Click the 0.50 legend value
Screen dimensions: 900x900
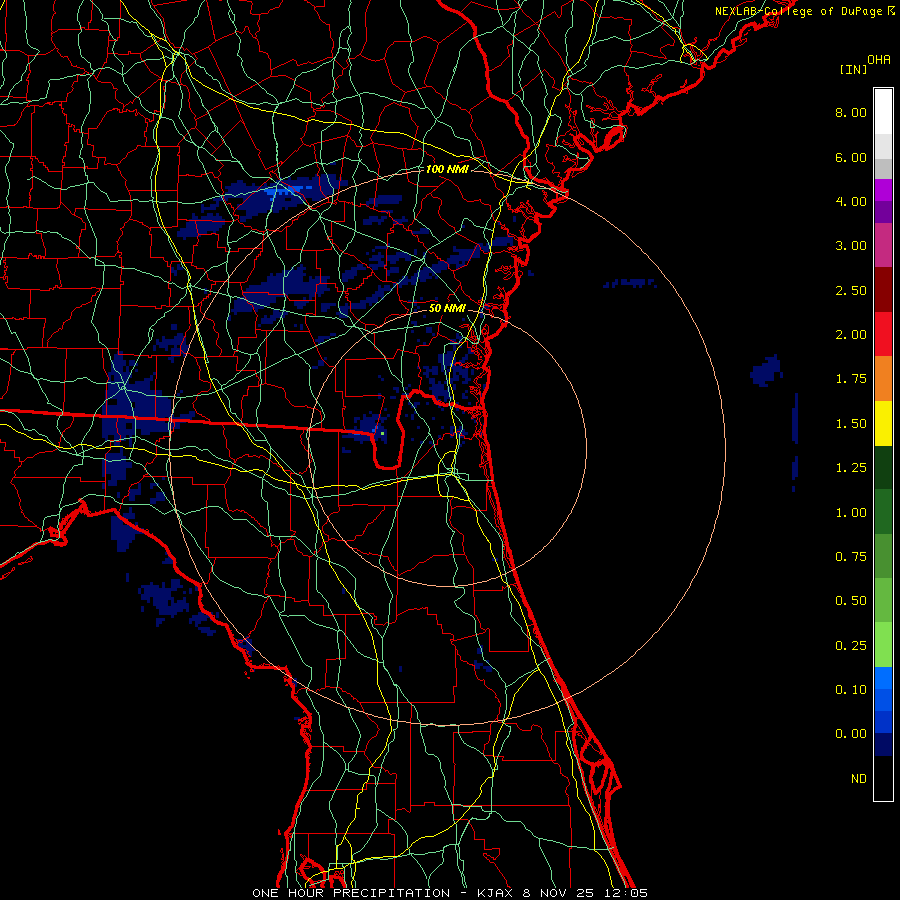[x=851, y=601]
